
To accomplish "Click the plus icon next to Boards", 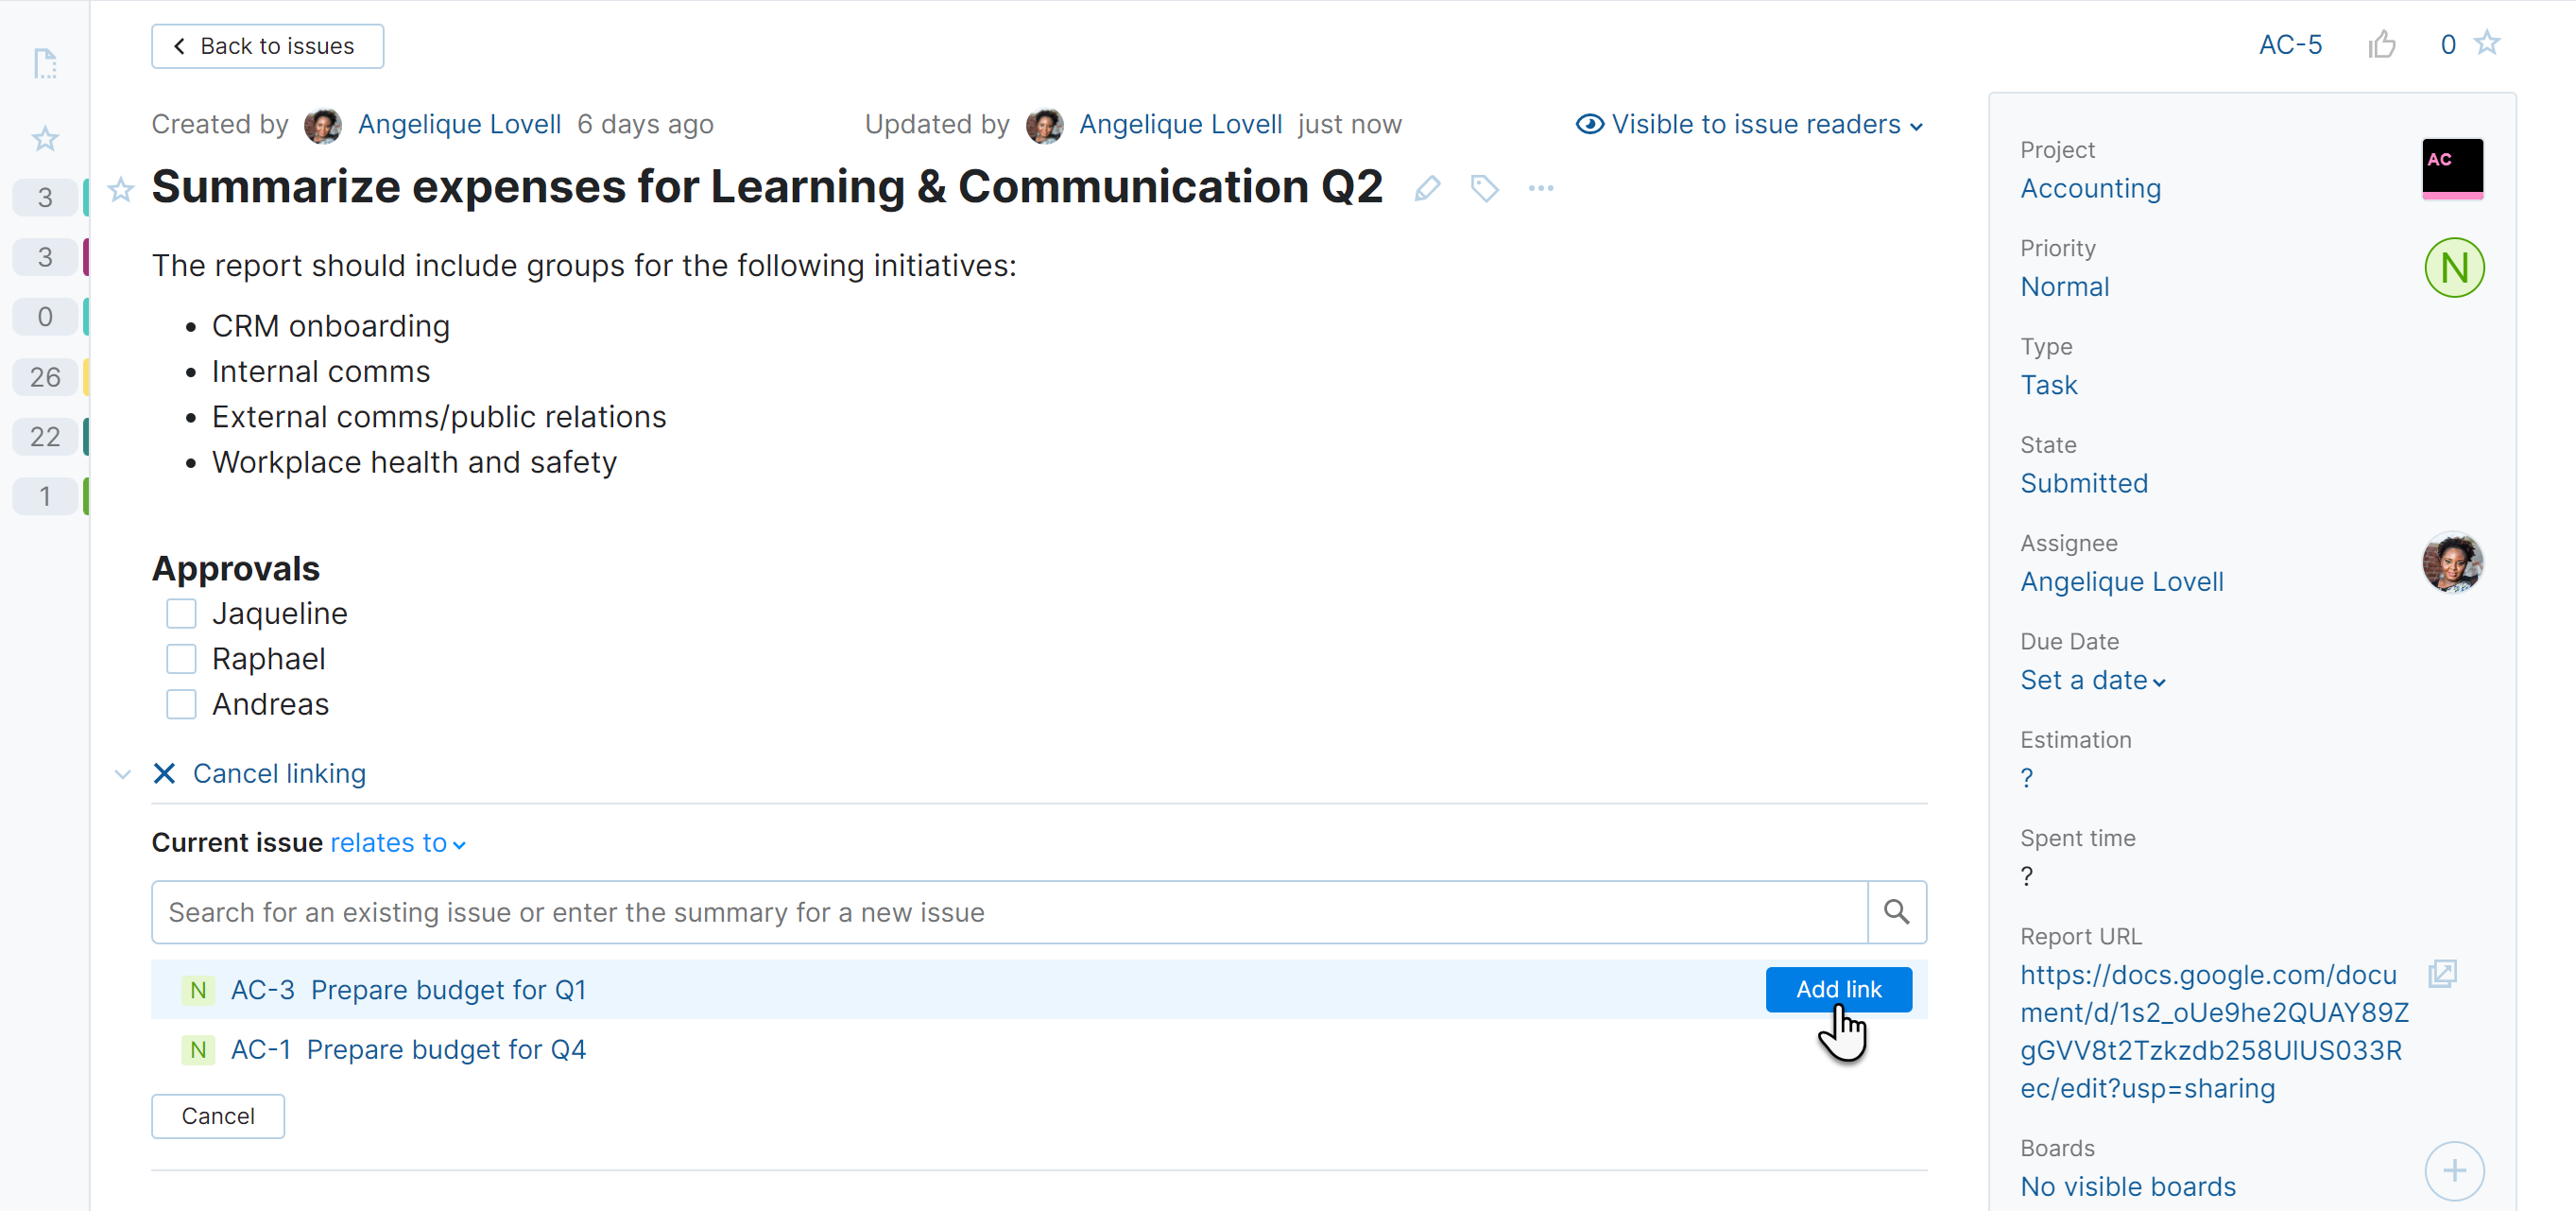I will pos(2454,1171).
